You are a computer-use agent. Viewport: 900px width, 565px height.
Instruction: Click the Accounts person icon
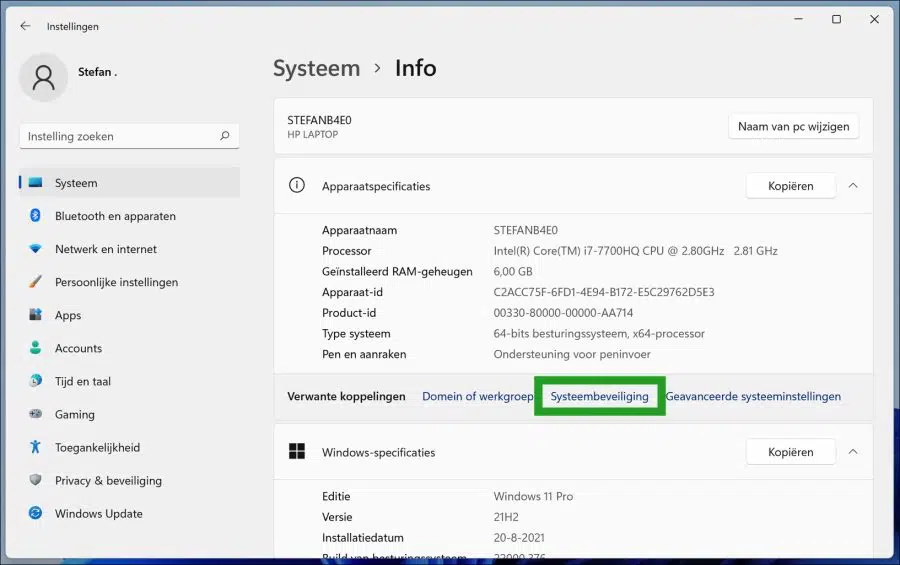click(36, 348)
